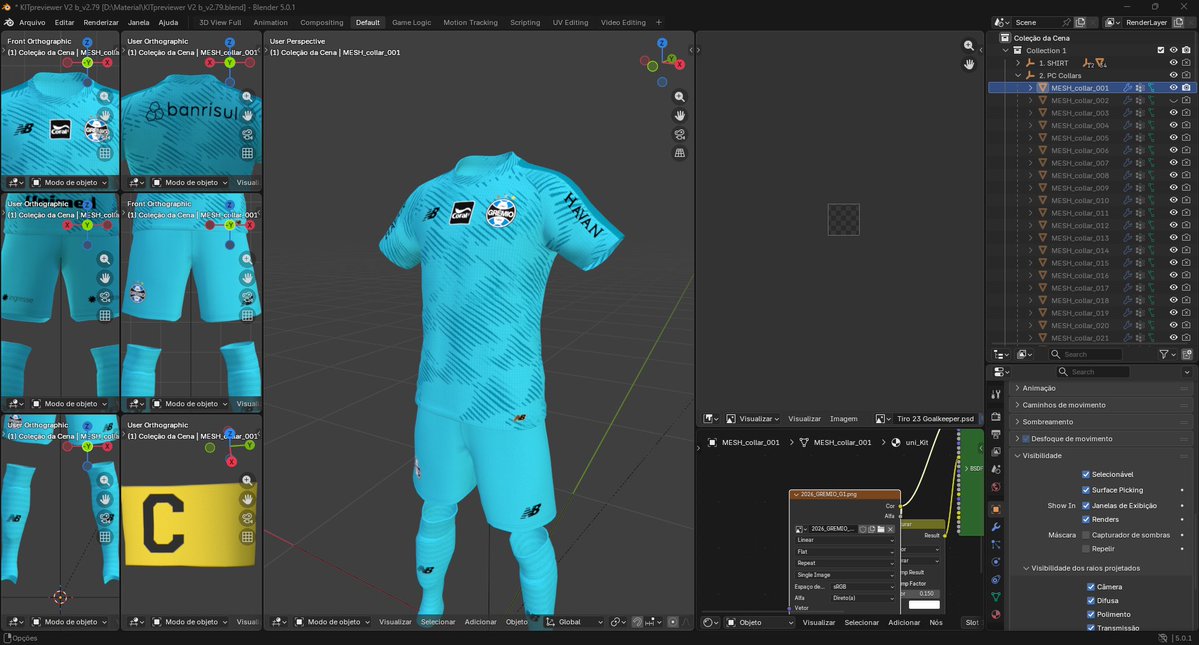Click the pan hand icon in User Perspective viewport
This screenshot has width=1199, height=645.
click(679, 115)
